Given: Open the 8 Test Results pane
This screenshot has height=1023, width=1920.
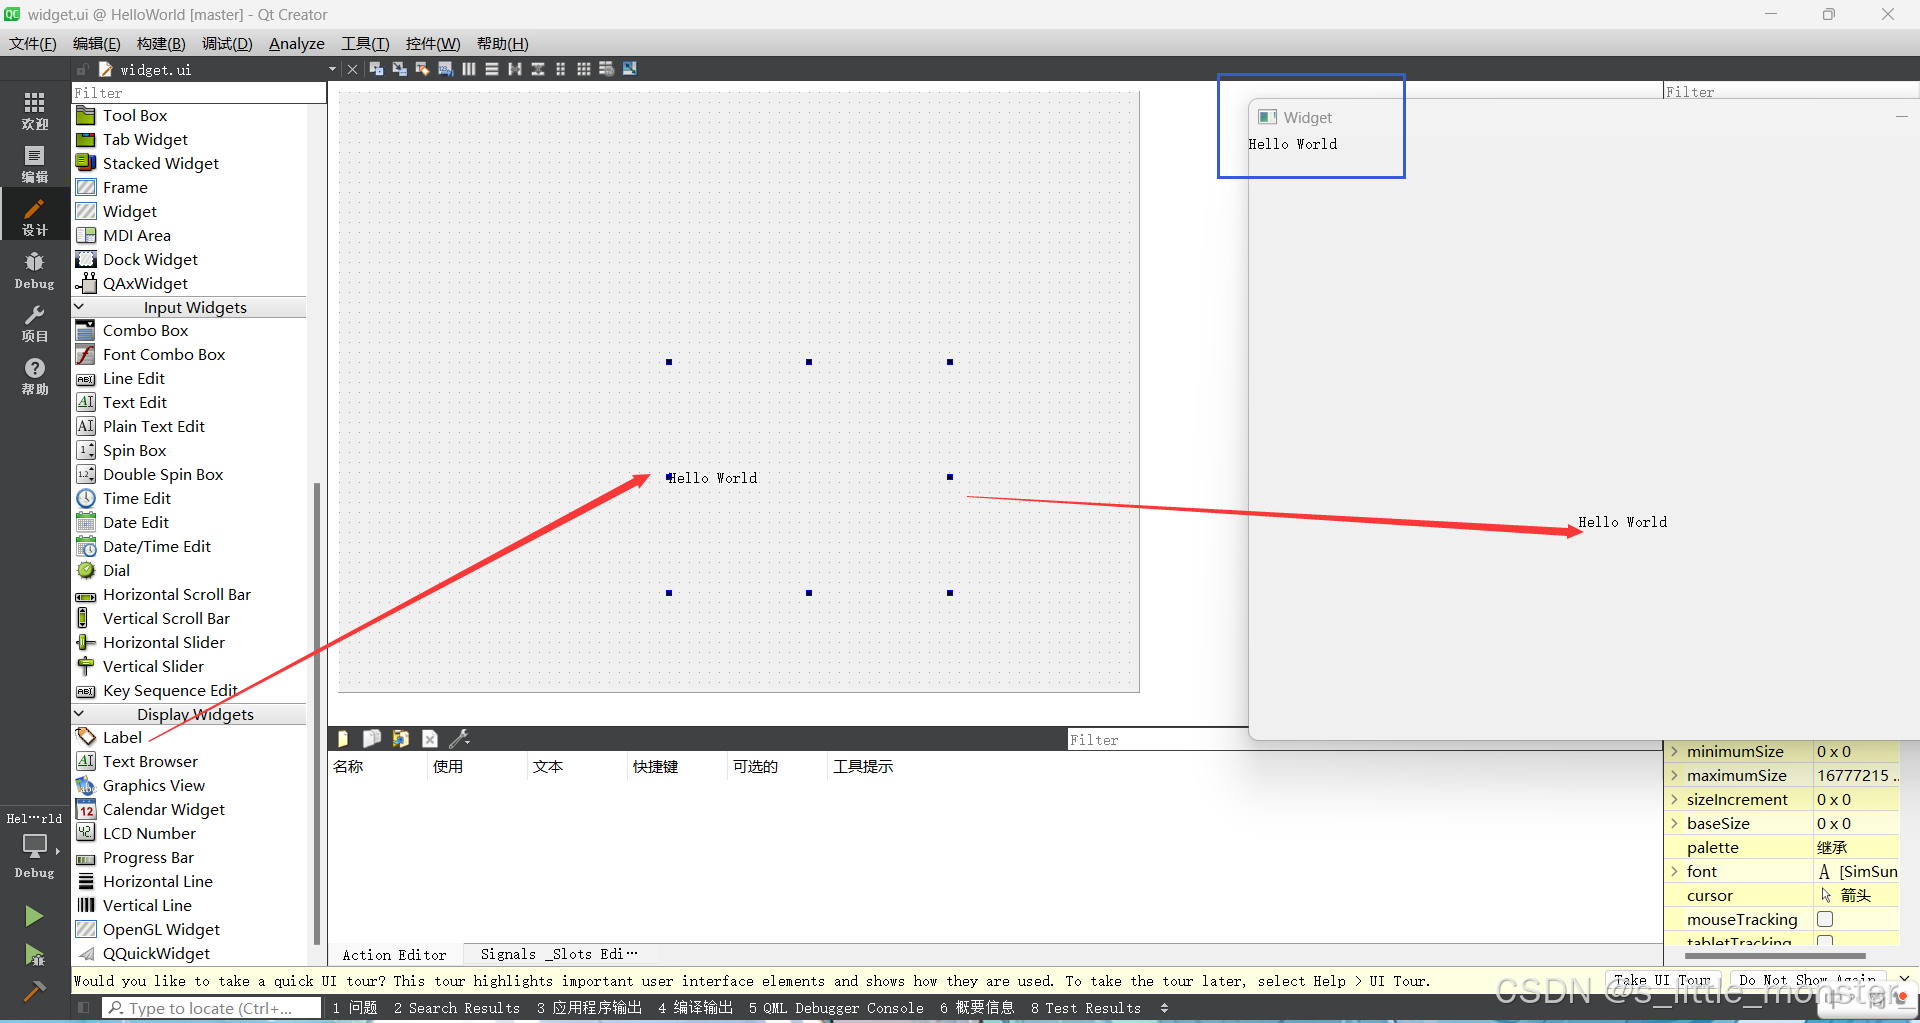Looking at the screenshot, I should click(1086, 1008).
